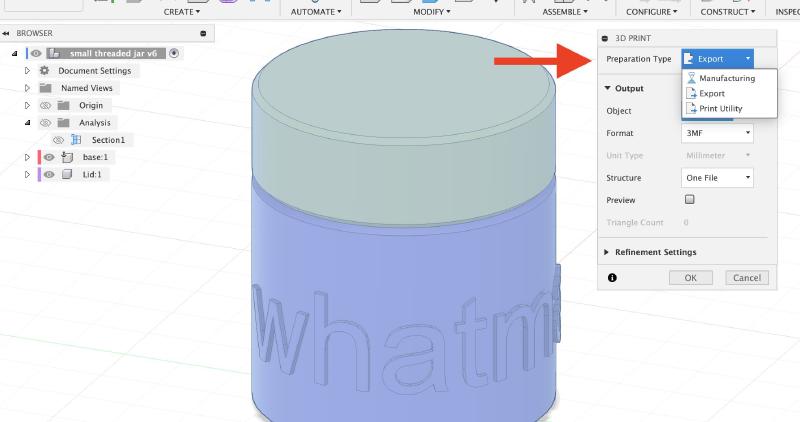The image size is (800, 422).
Task: Open the CONSTRUCT toolbar menu
Action: click(x=728, y=12)
